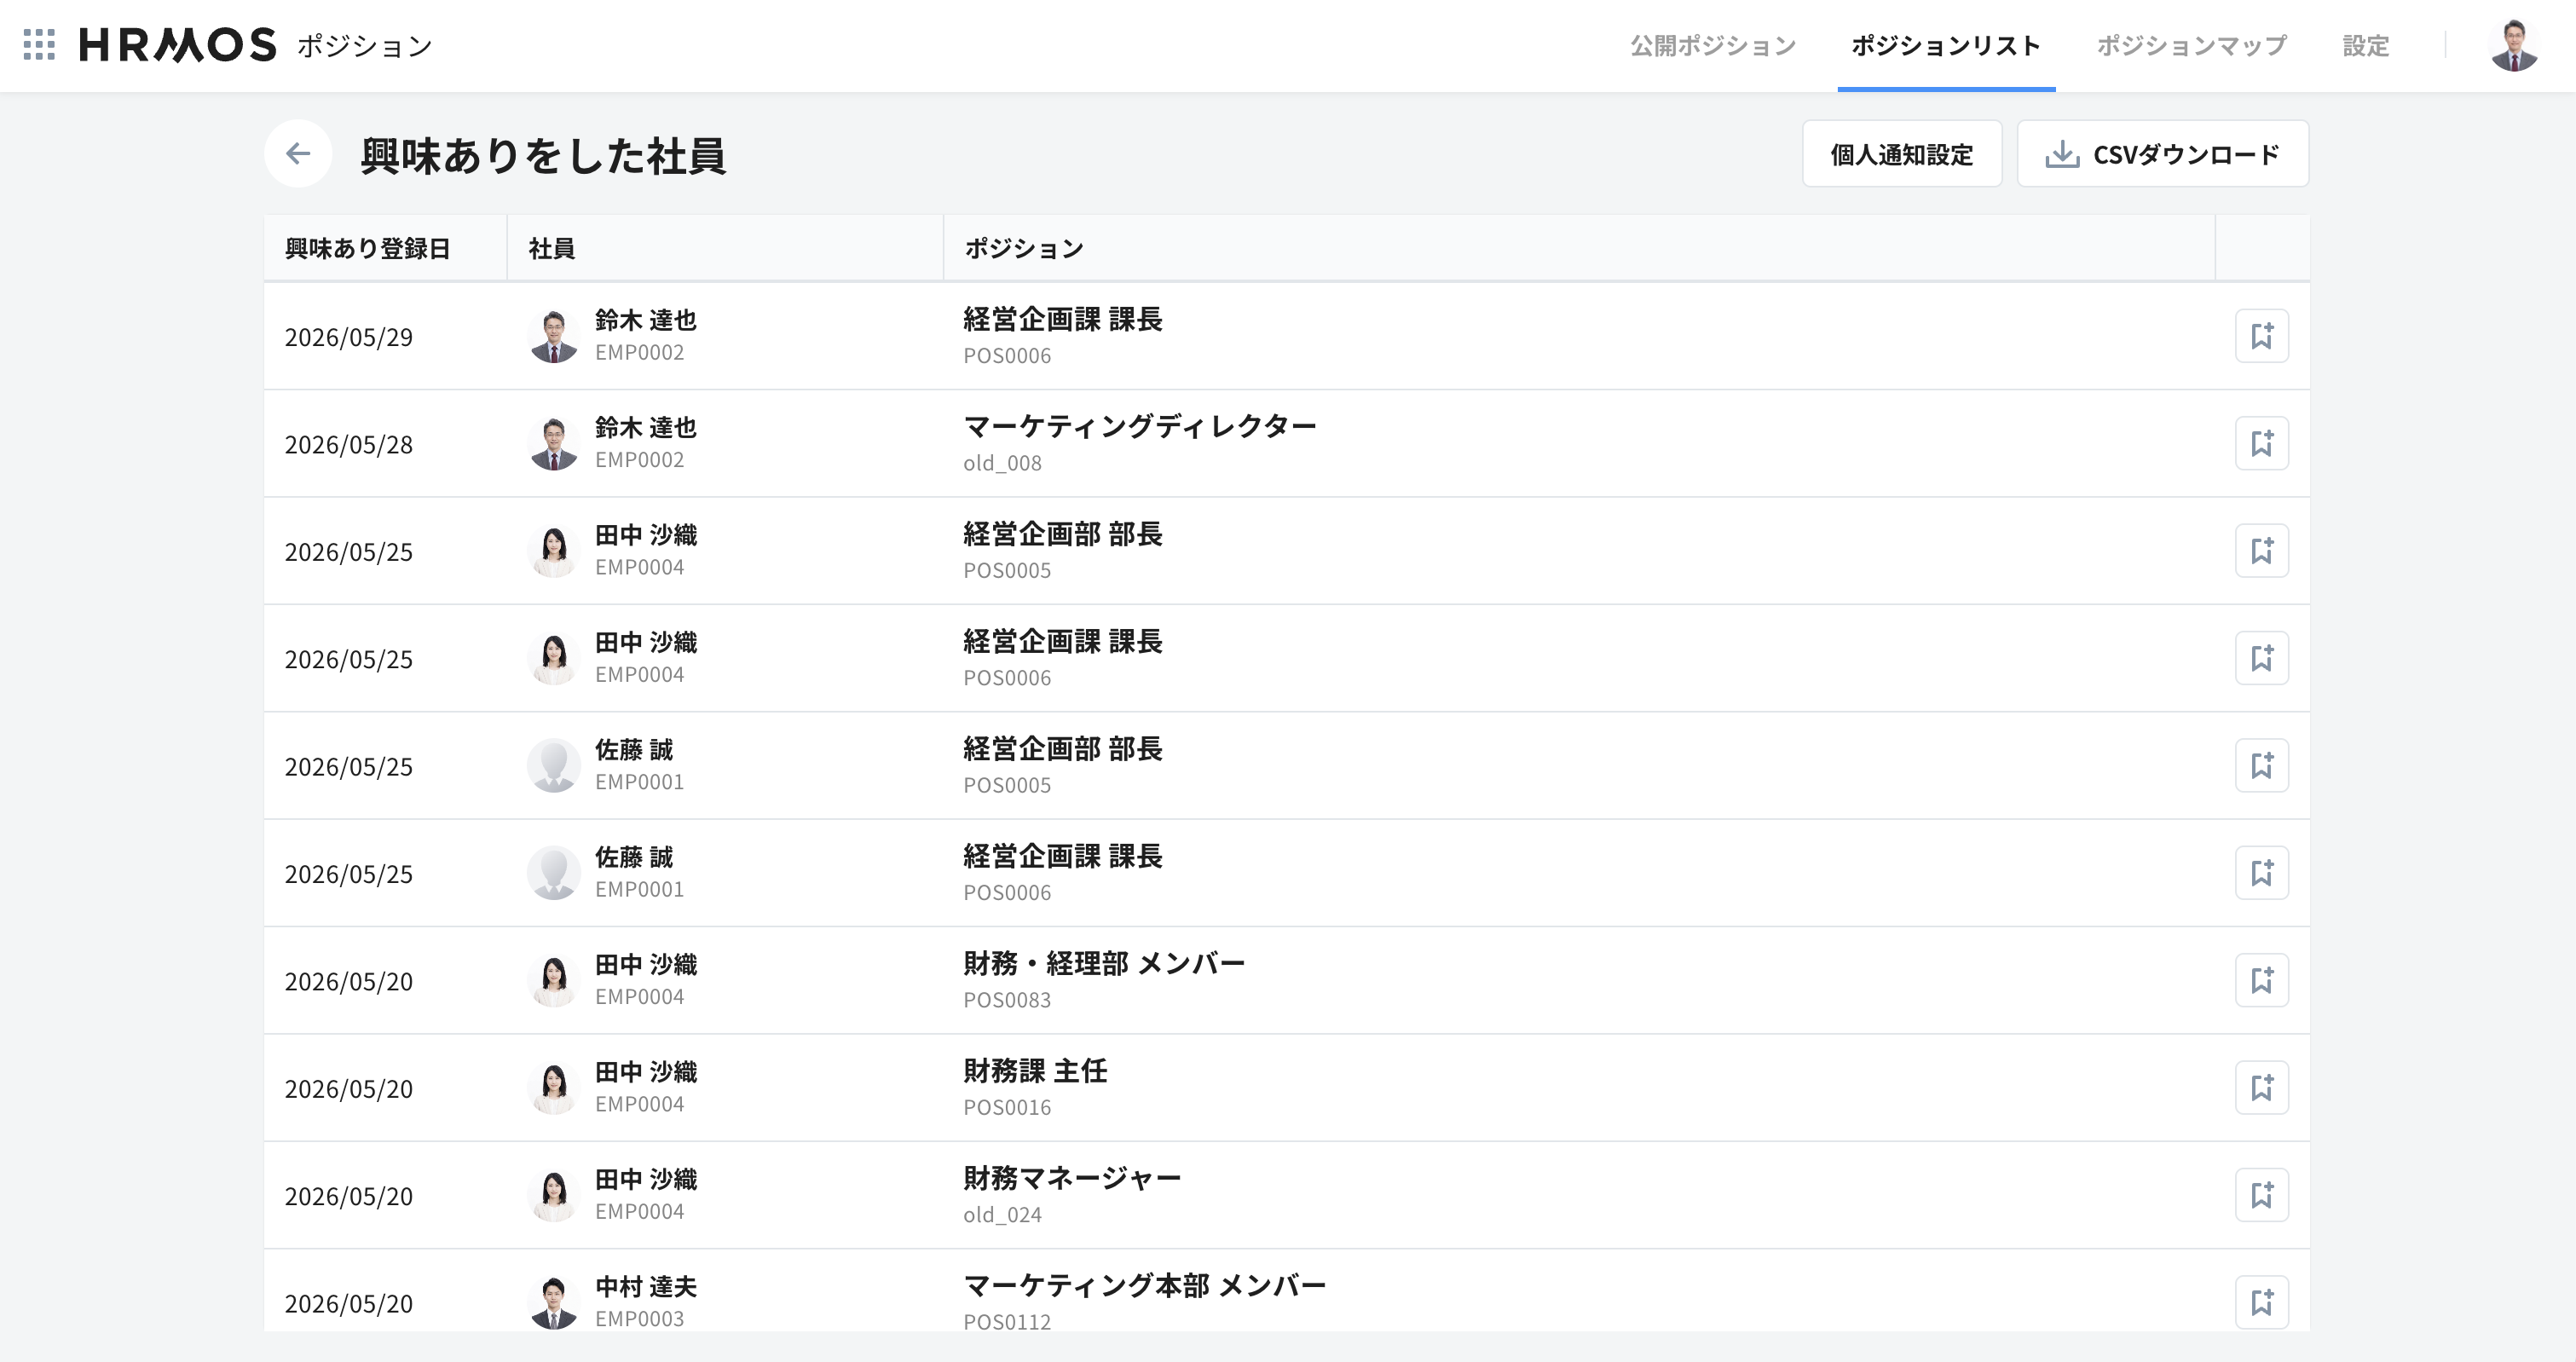Bookmark 佐藤 誠's 経営企画課 課長 row
2576x1362 pixels.
coord(2262,873)
